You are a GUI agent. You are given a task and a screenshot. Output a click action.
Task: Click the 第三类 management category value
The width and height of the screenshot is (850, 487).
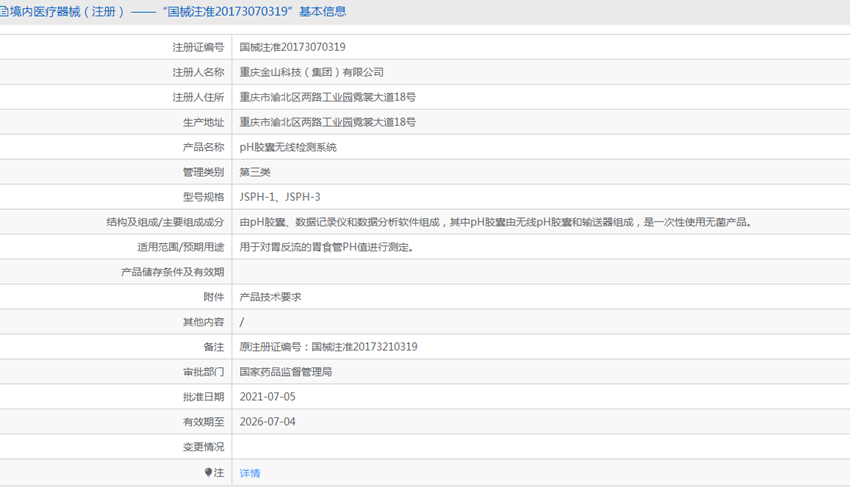pos(255,172)
